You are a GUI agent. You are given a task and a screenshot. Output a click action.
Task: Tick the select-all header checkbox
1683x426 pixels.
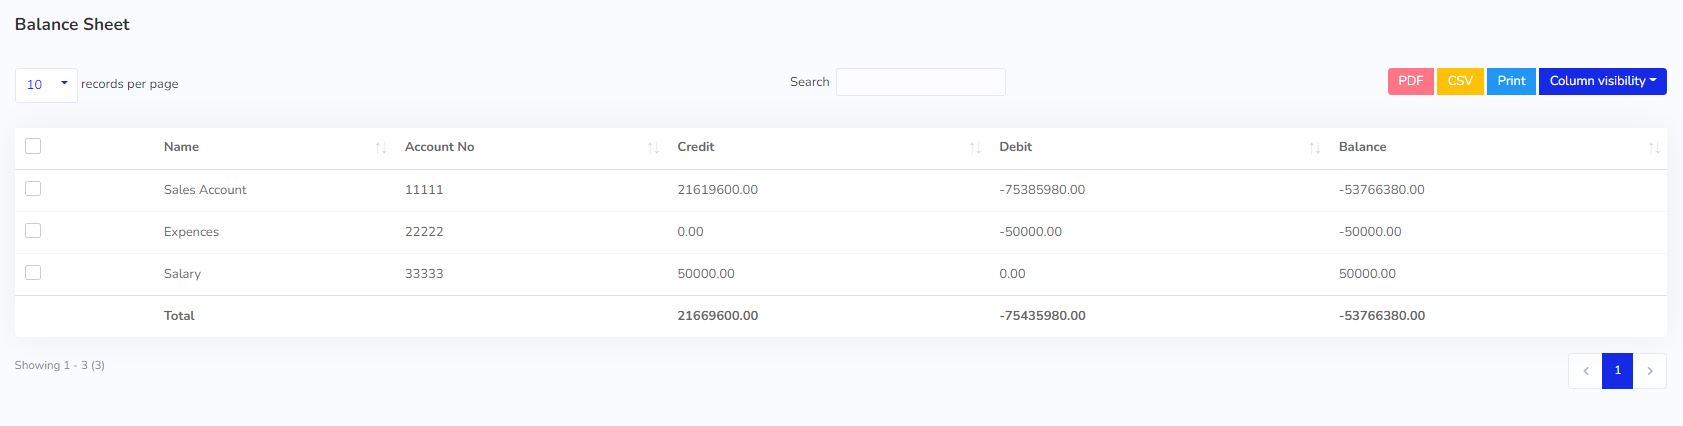(33, 146)
